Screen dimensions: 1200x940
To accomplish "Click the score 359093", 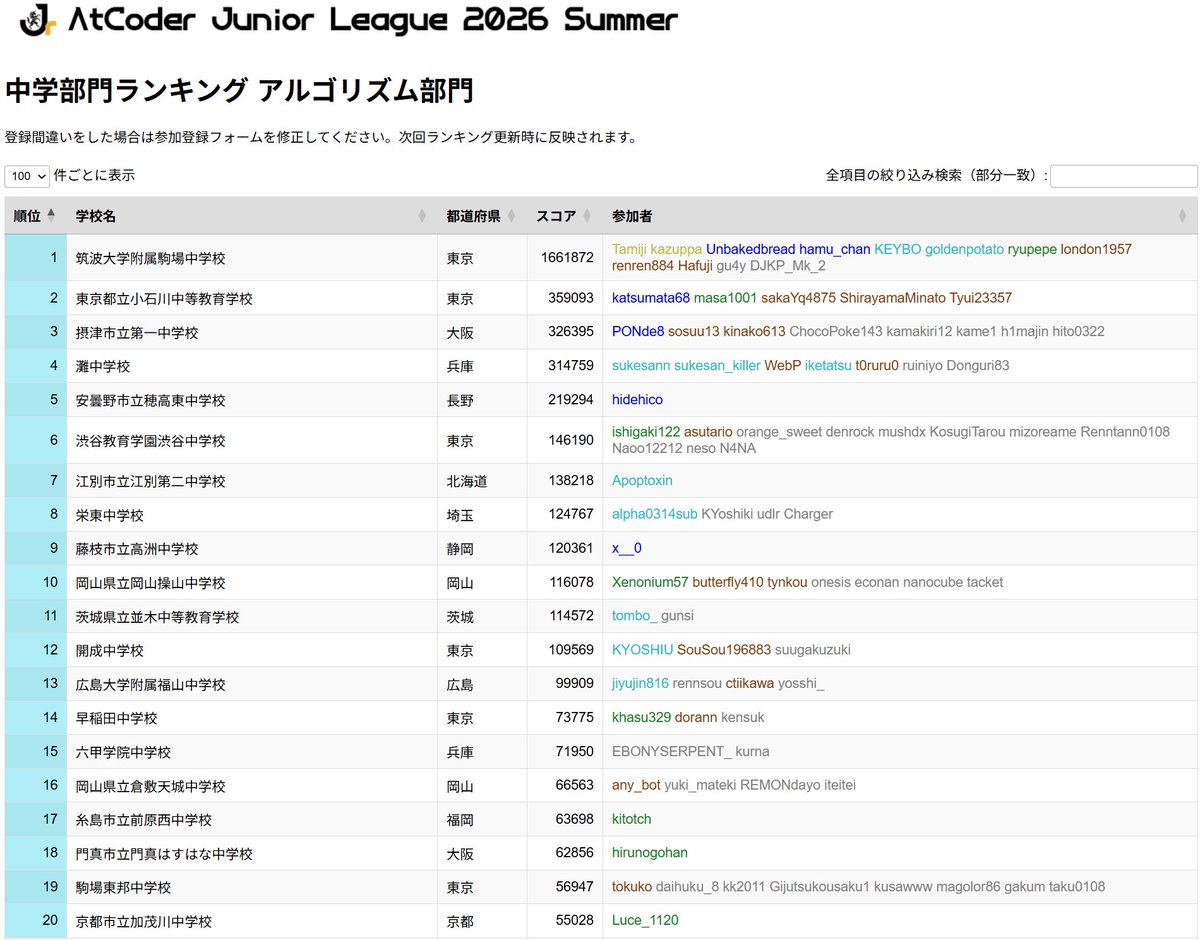I will (x=571, y=298).
